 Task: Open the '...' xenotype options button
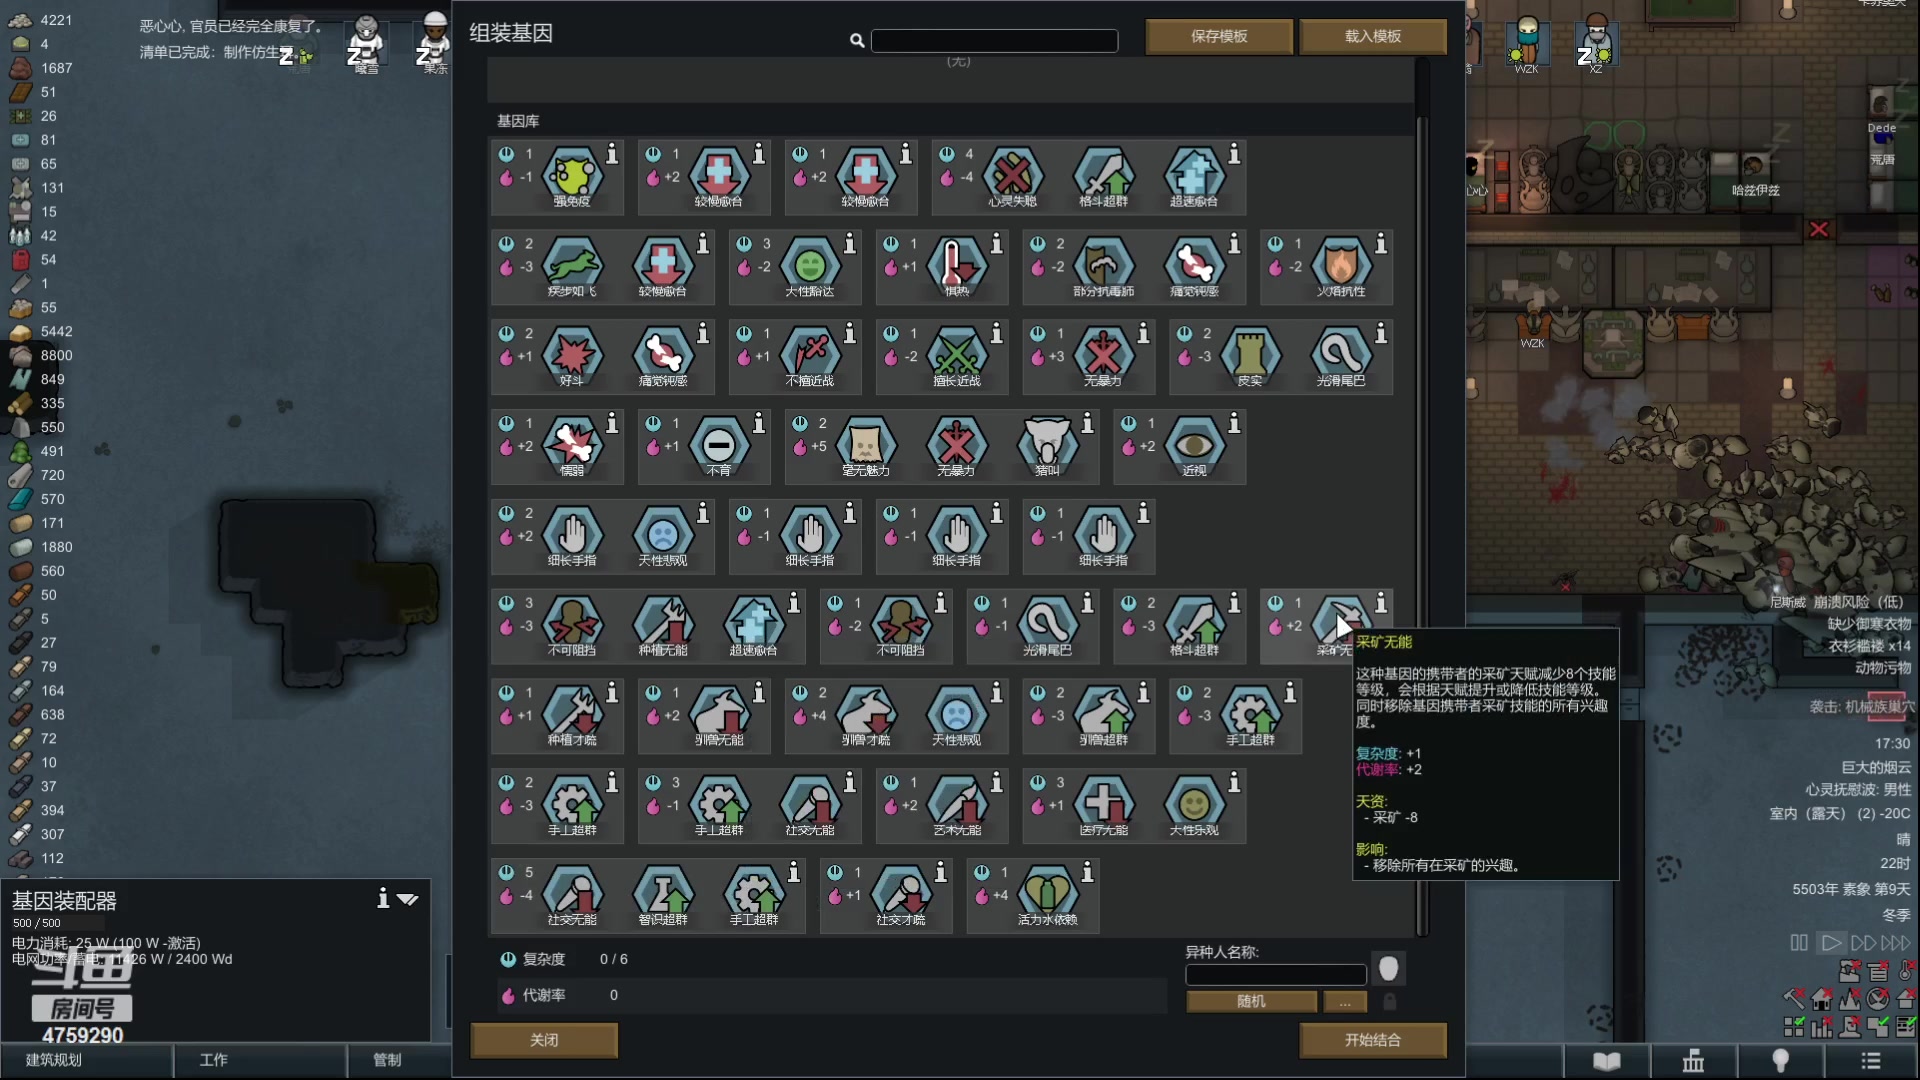click(1345, 1001)
